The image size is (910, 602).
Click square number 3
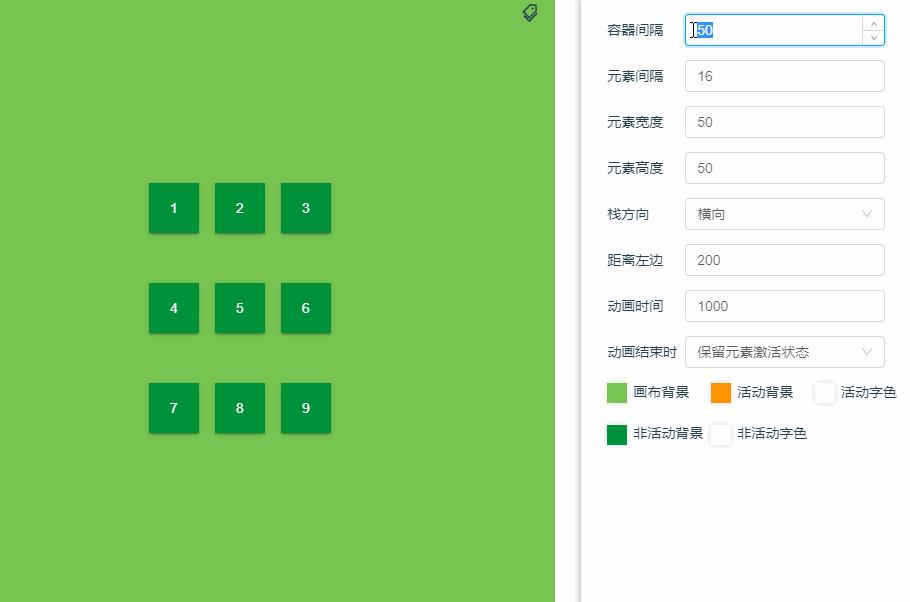[x=306, y=208]
